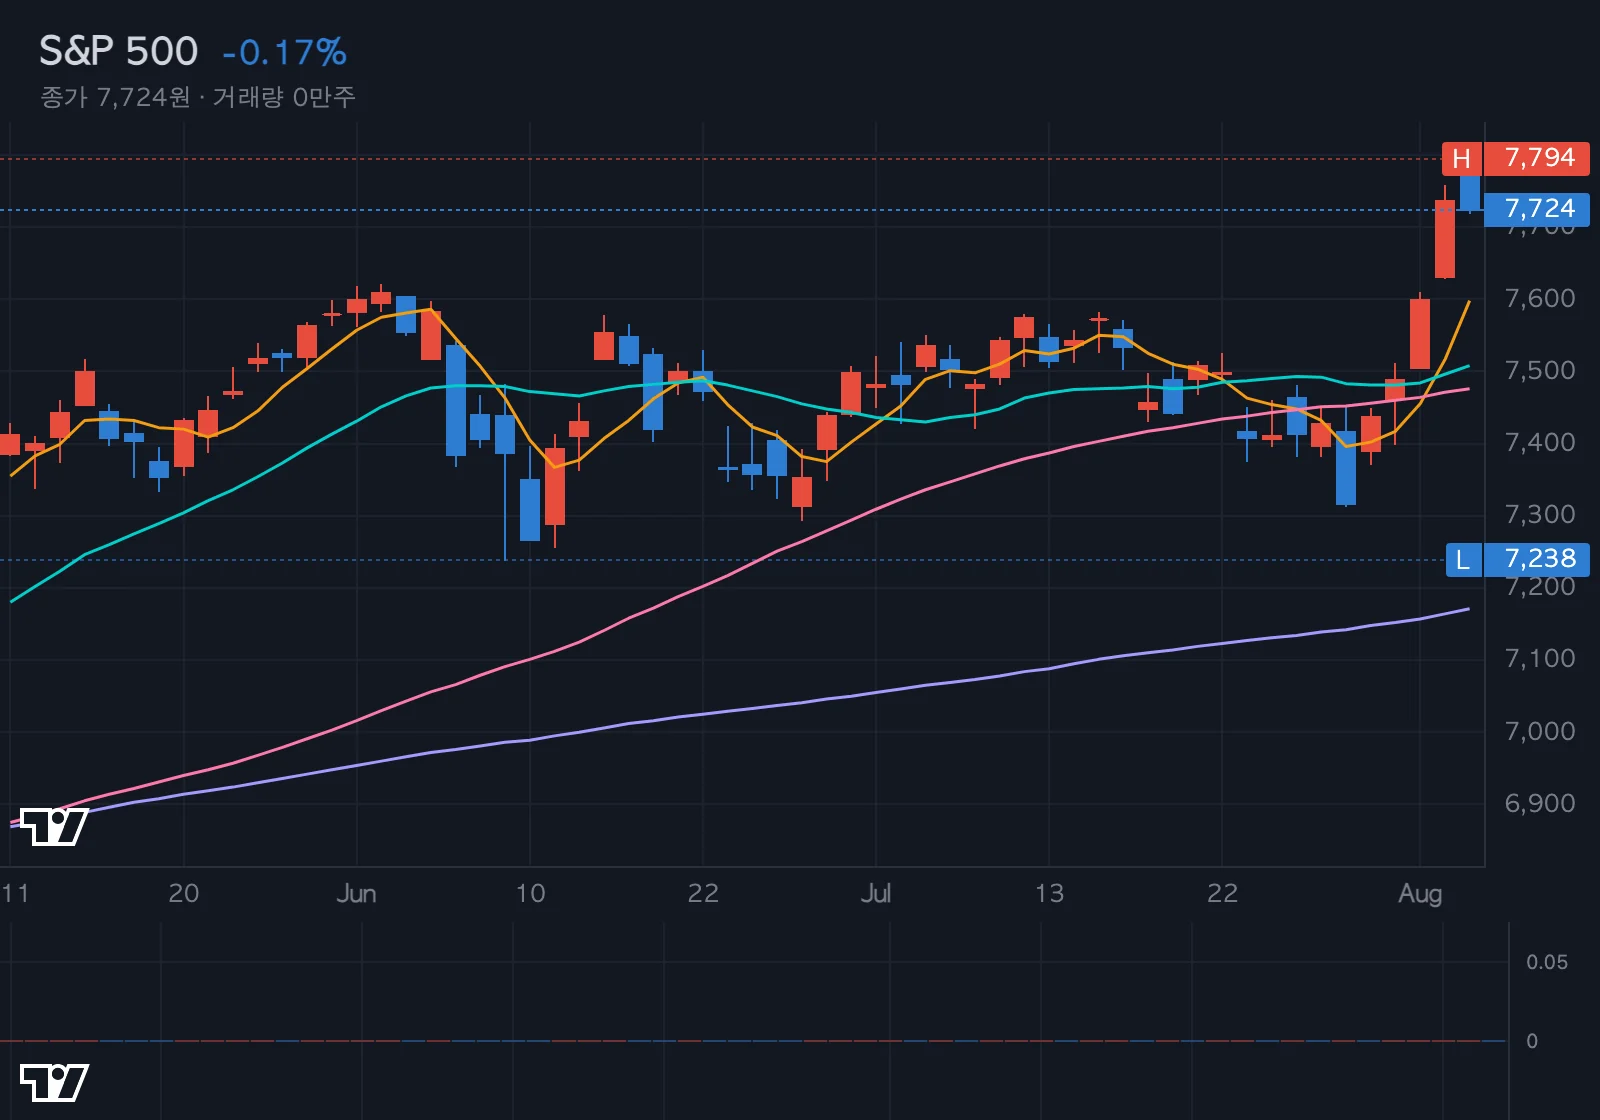The image size is (1600, 1120).
Task: Select the 7,400 price axis label
Action: pos(1540,442)
